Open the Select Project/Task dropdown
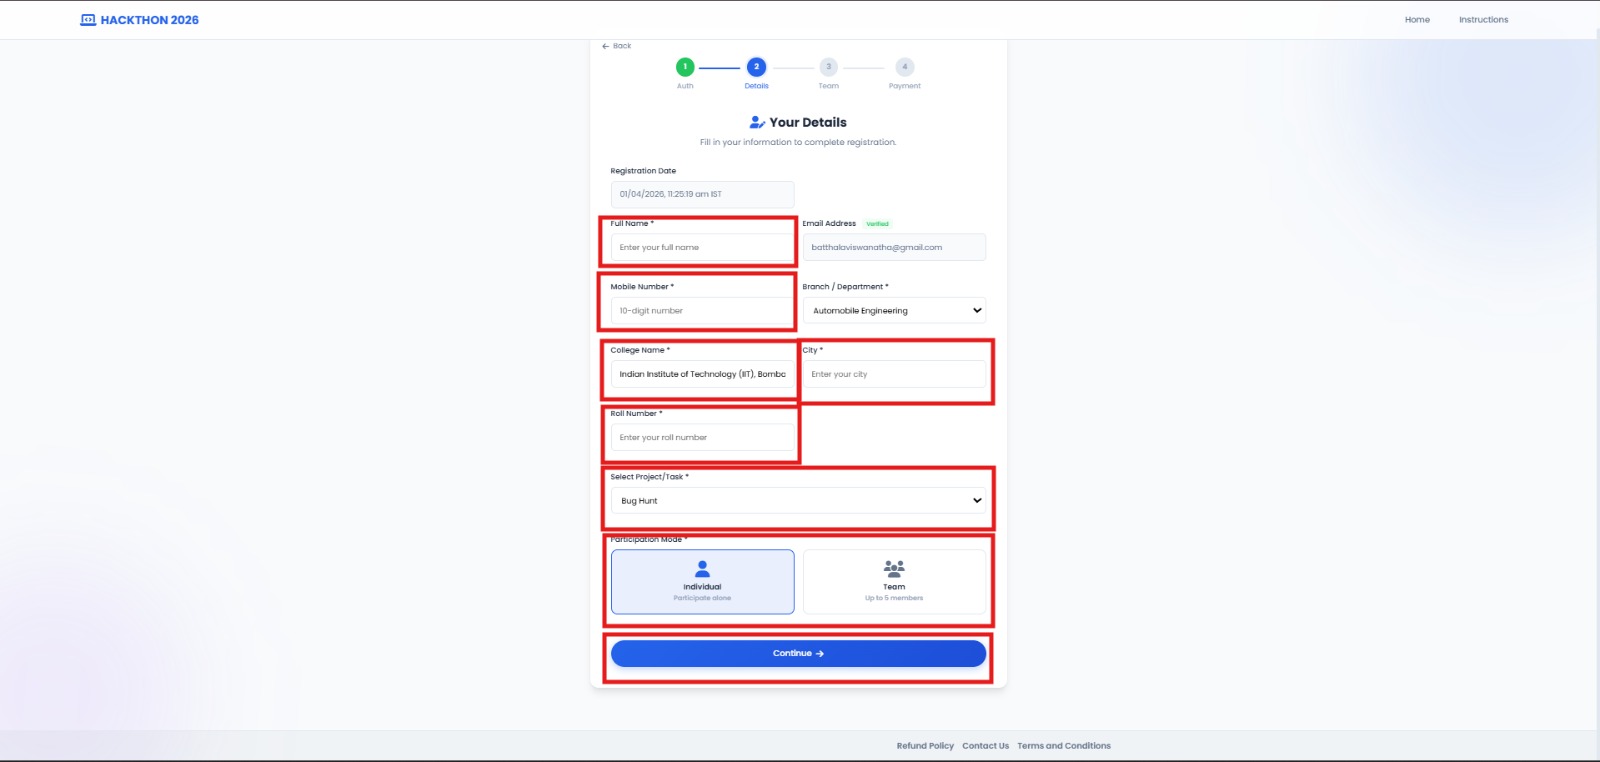Image resolution: width=1600 pixels, height=762 pixels. 798,501
